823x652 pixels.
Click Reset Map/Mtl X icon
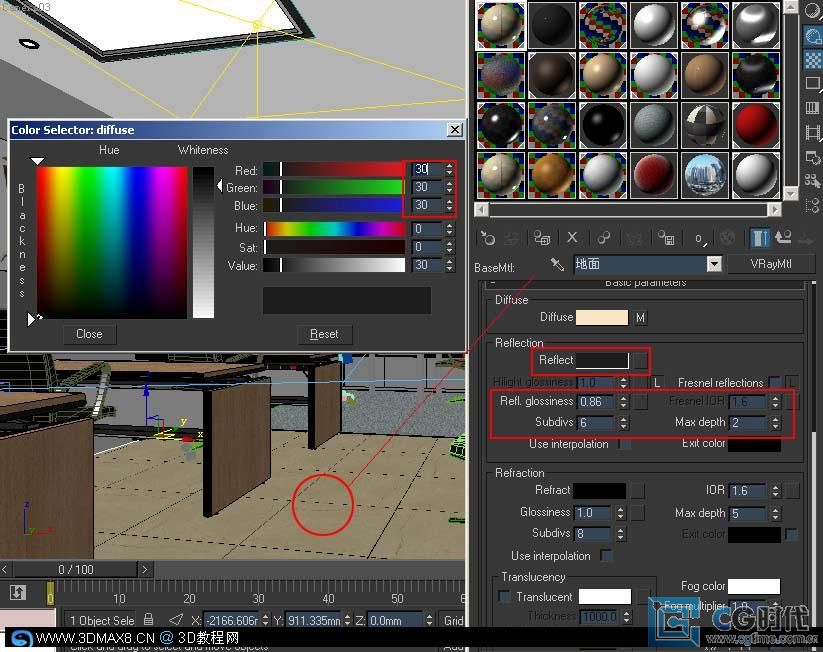(x=572, y=238)
